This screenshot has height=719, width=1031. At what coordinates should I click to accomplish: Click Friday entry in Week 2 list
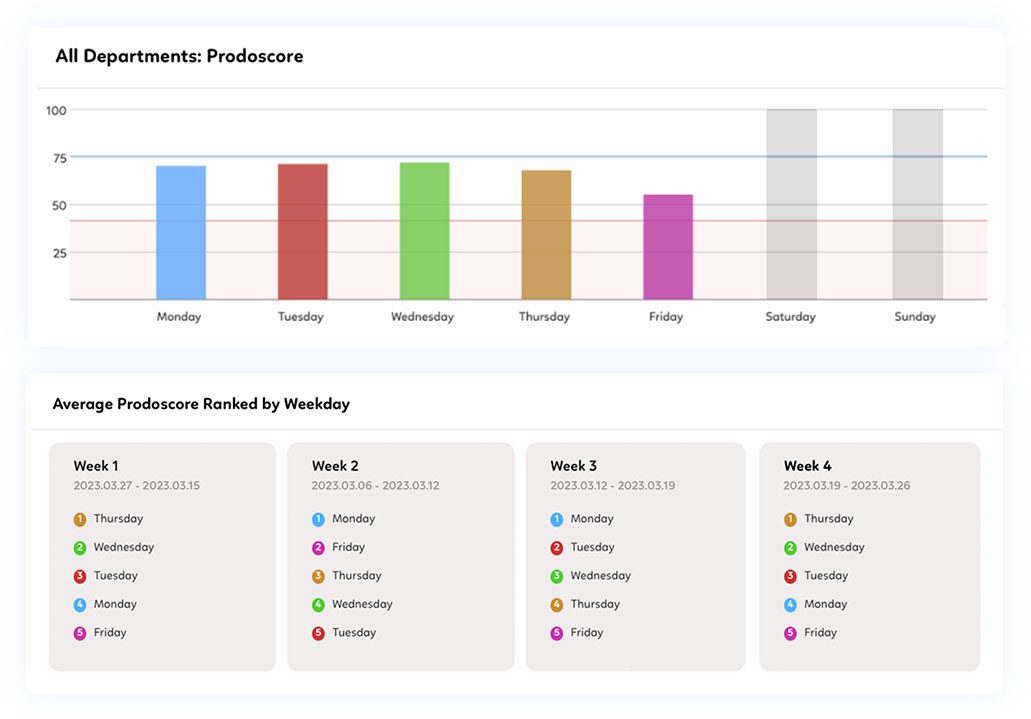coord(348,548)
